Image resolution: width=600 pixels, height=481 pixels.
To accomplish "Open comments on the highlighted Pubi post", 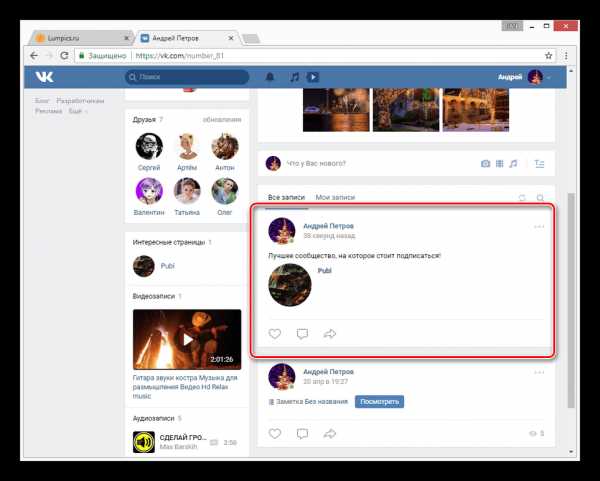I will (x=302, y=334).
